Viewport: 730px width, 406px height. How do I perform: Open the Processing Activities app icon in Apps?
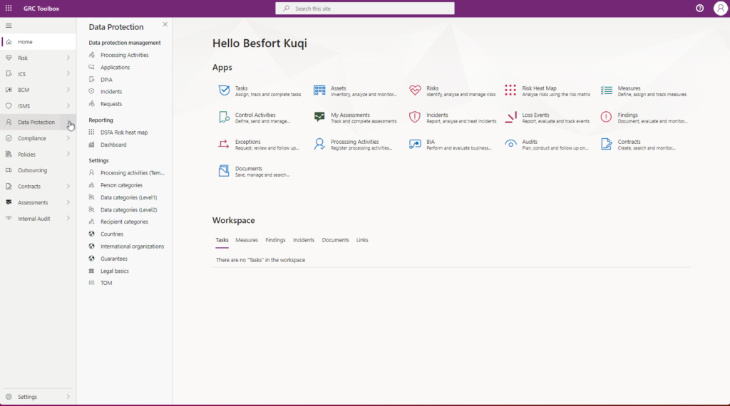click(319, 144)
